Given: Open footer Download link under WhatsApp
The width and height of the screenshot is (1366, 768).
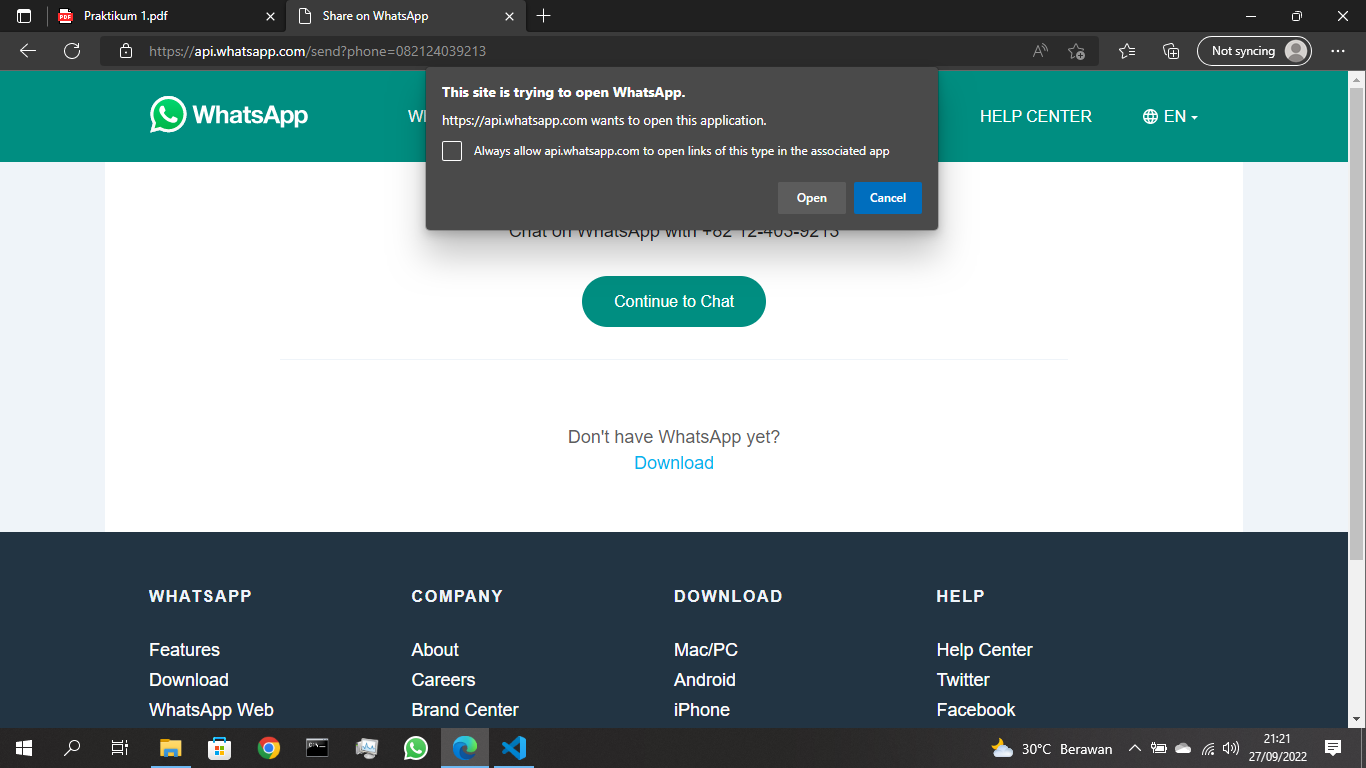Looking at the screenshot, I should pos(189,680).
